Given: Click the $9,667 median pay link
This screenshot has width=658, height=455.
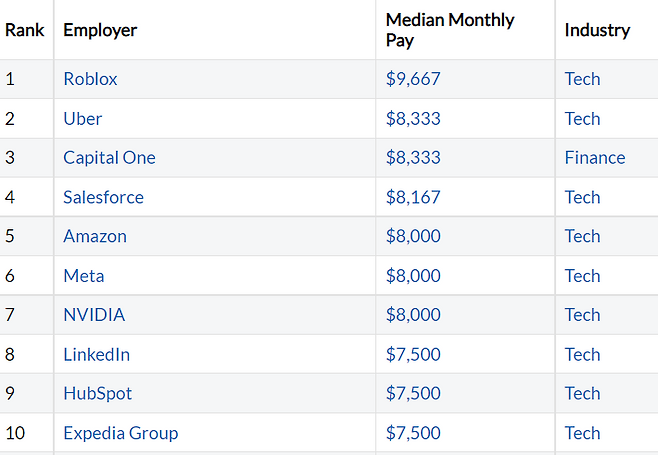Looking at the screenshot, I should point(413,79).
